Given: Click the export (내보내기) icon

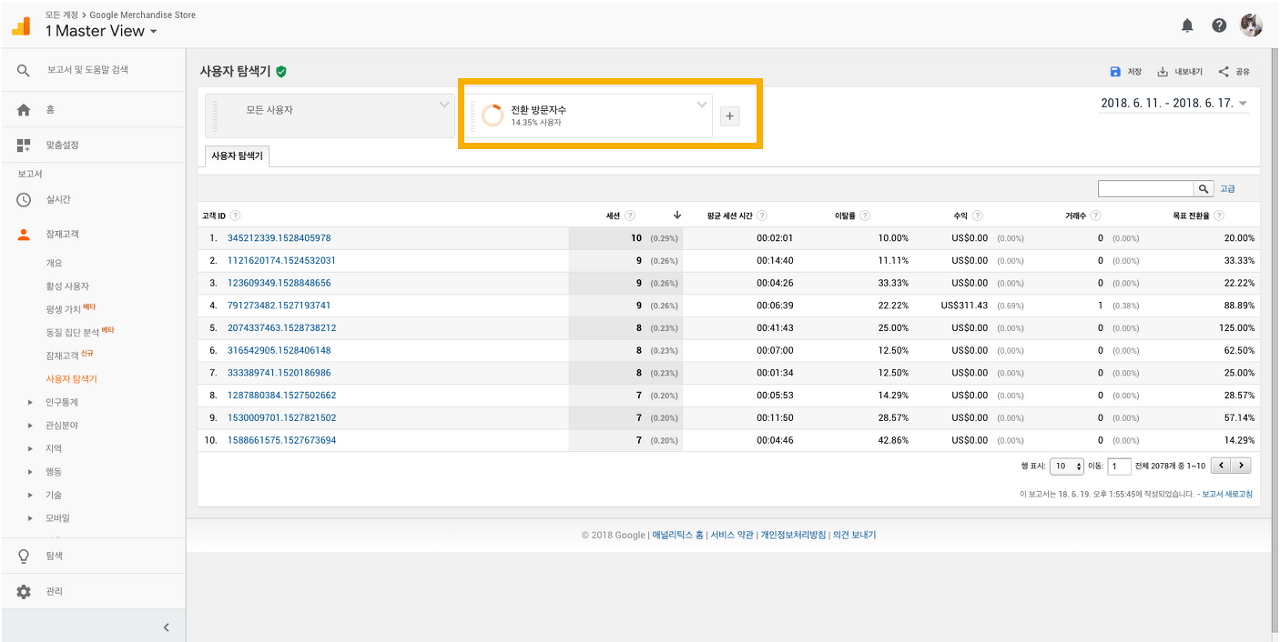Looking at the screenshot, I should [1163, 72].
